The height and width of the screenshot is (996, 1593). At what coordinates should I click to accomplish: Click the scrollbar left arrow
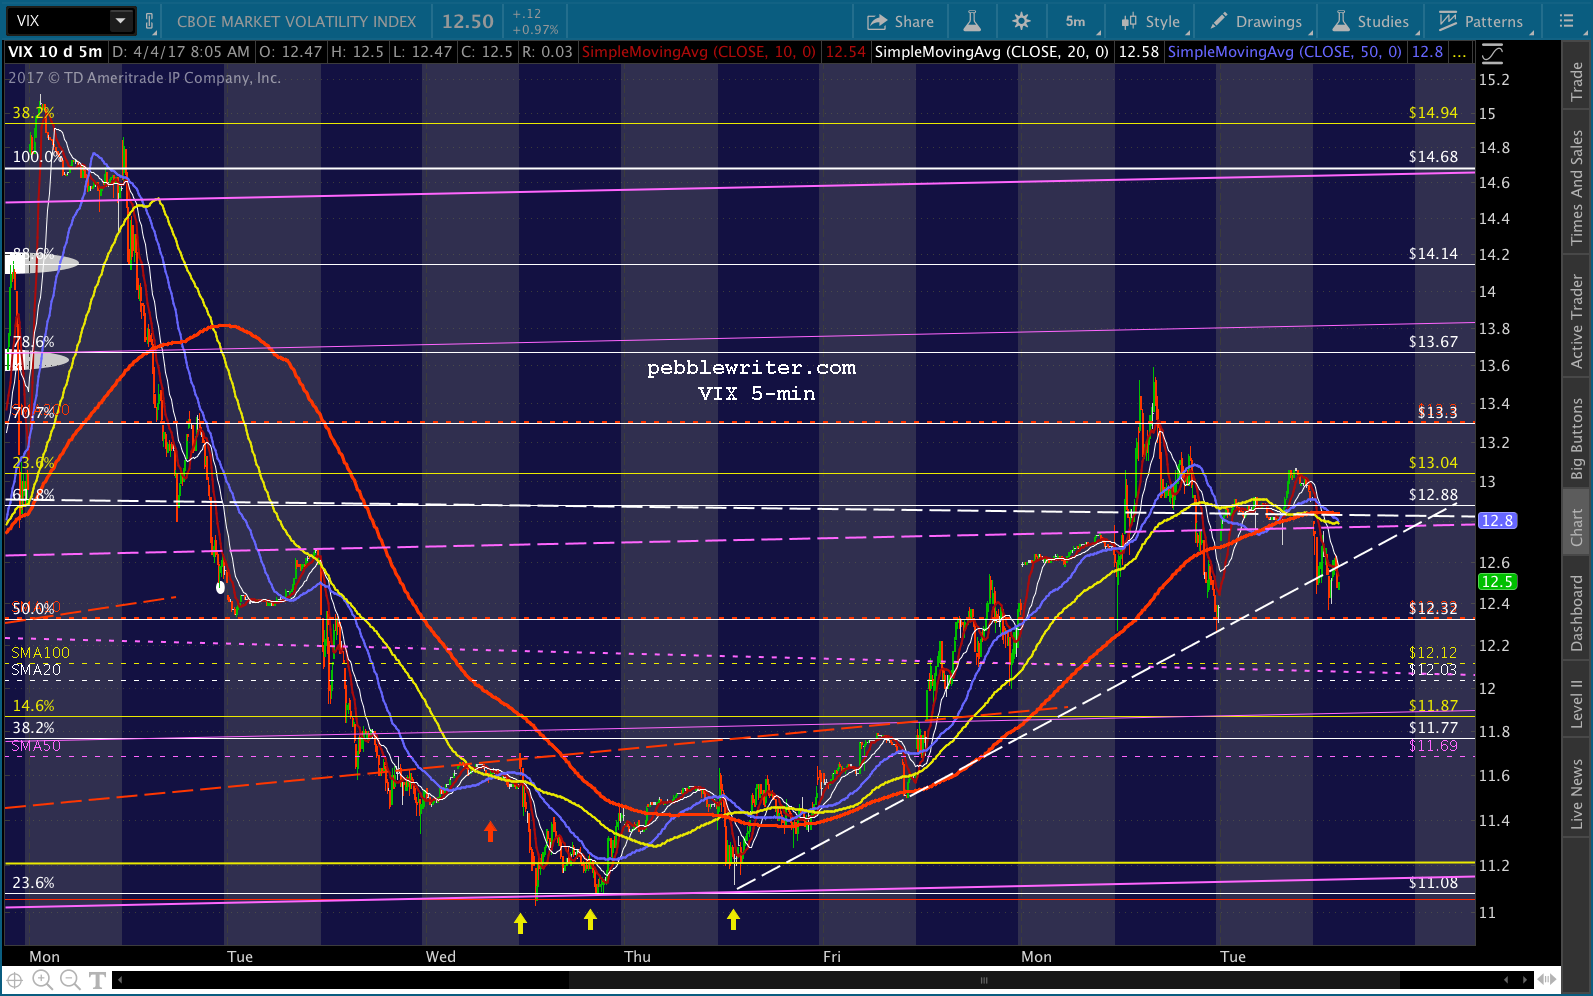point(119,980)
